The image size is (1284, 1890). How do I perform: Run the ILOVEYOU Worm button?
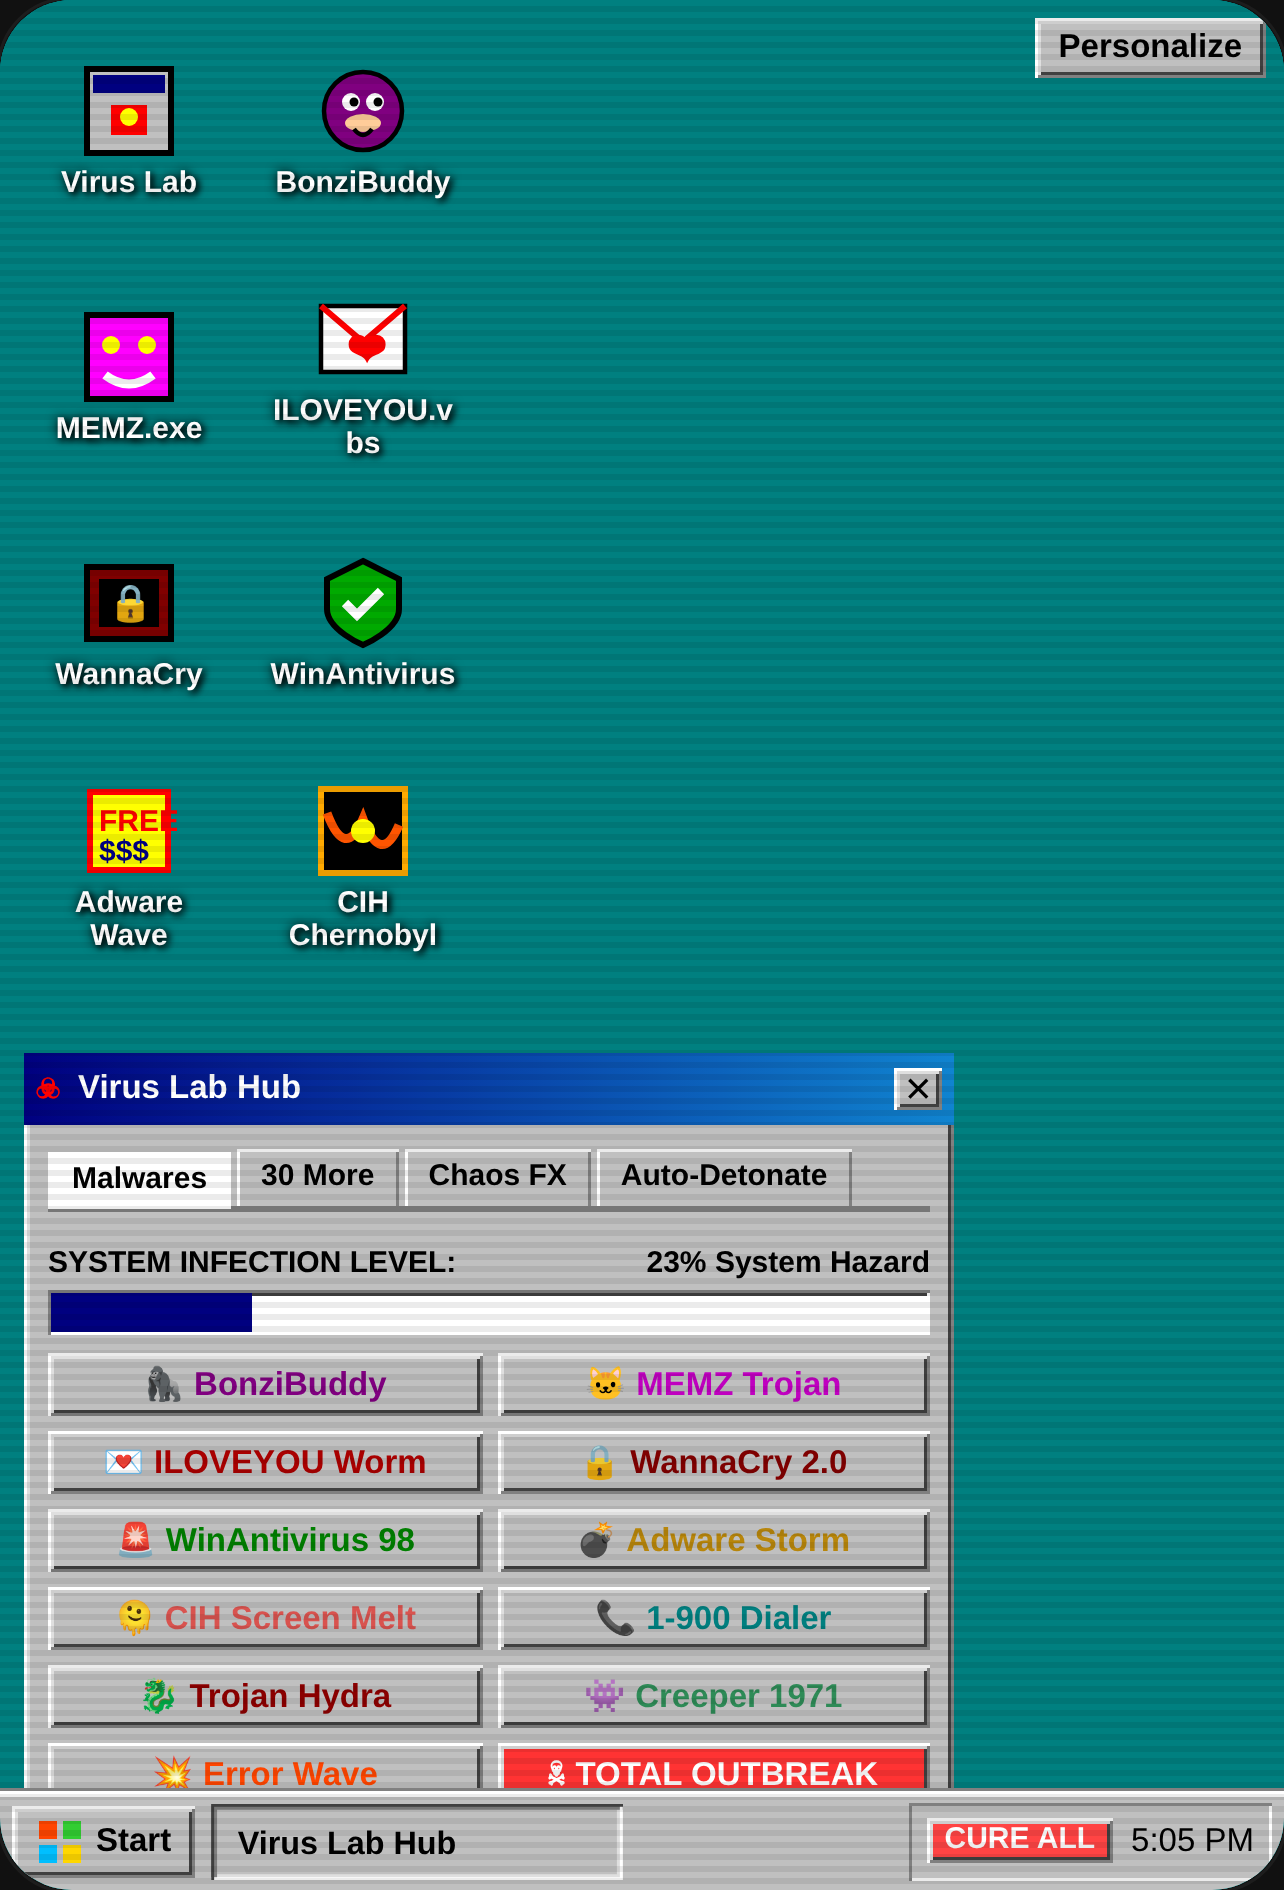tap(265, 1462)
